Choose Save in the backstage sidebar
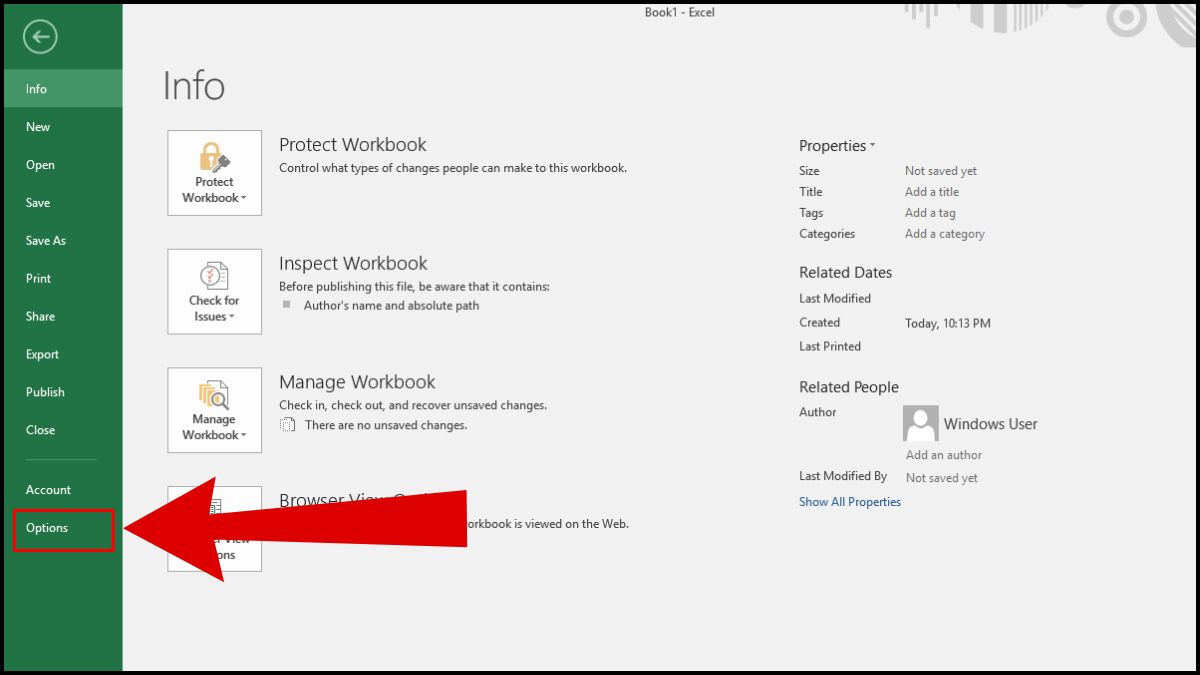This screenshot has height=675, width=1200. point(63,203)
